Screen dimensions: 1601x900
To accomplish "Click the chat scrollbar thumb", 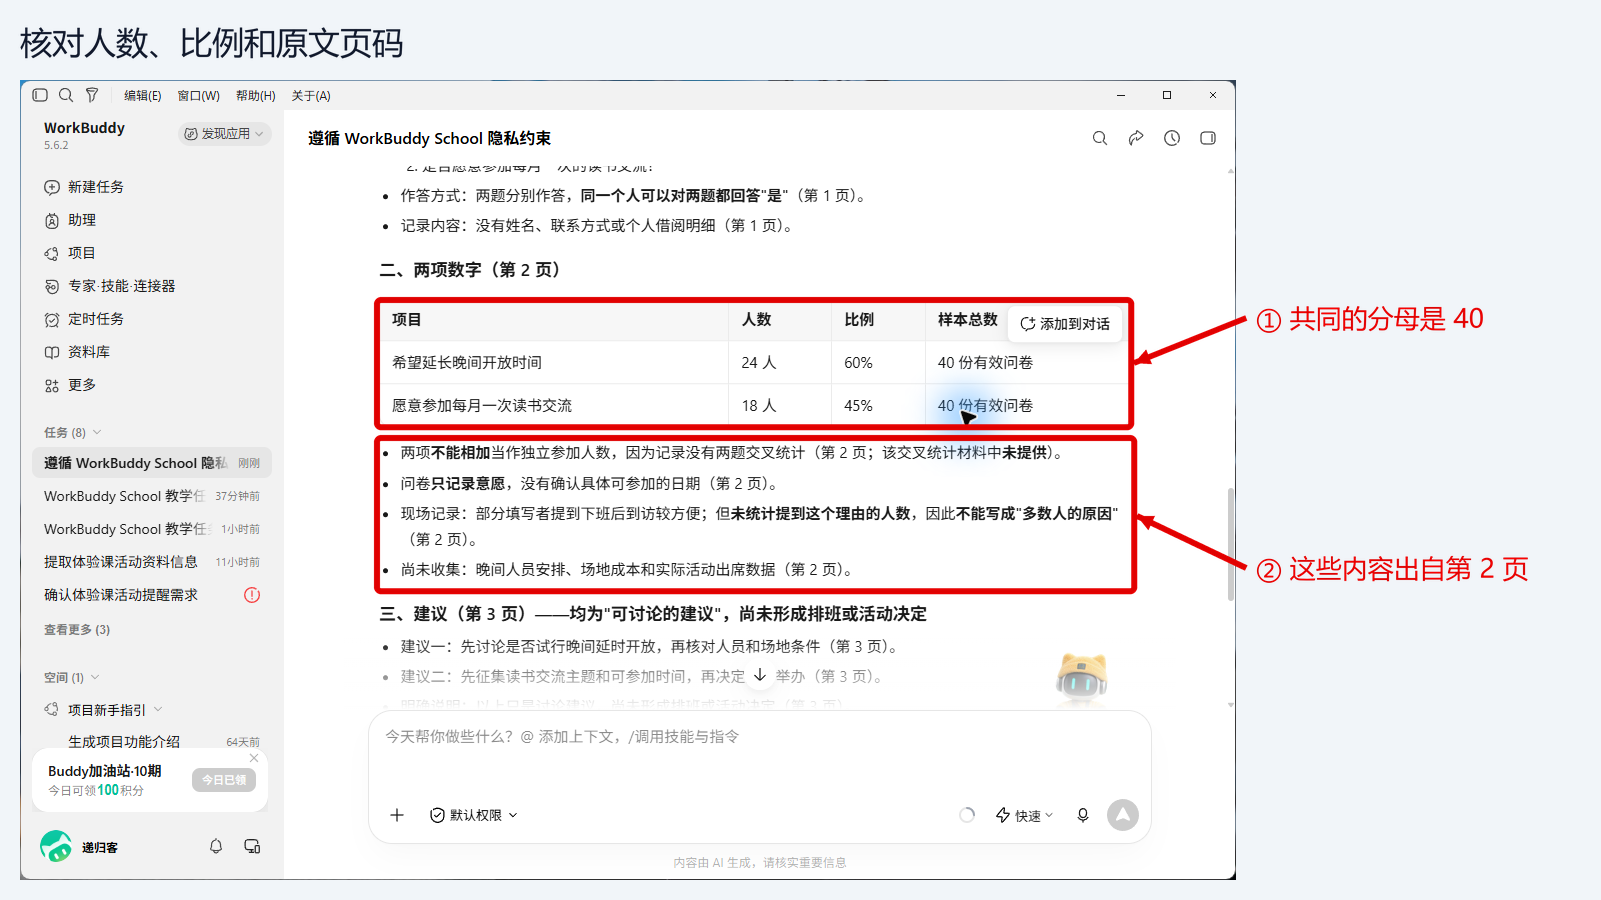I will click(x=1230, y=544).
